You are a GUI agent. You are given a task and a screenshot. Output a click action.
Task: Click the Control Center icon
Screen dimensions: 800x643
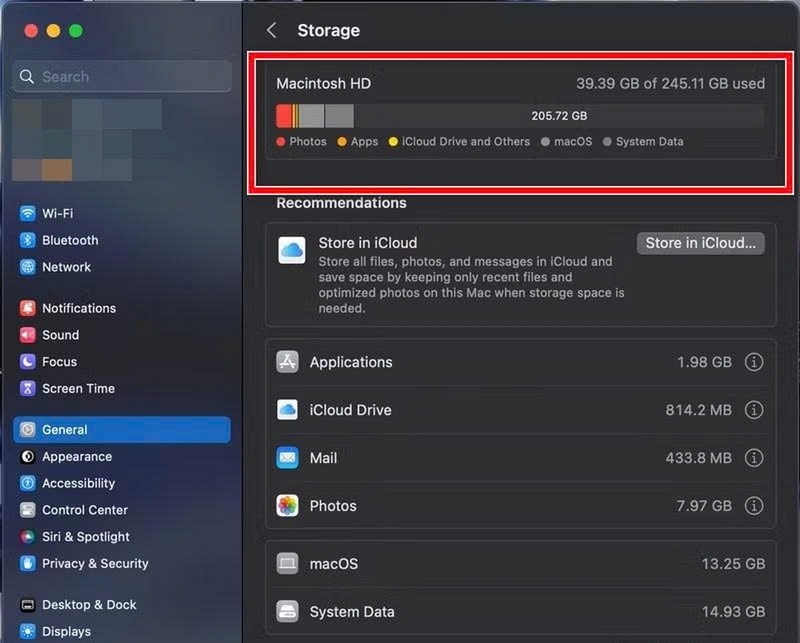[28, 510]
